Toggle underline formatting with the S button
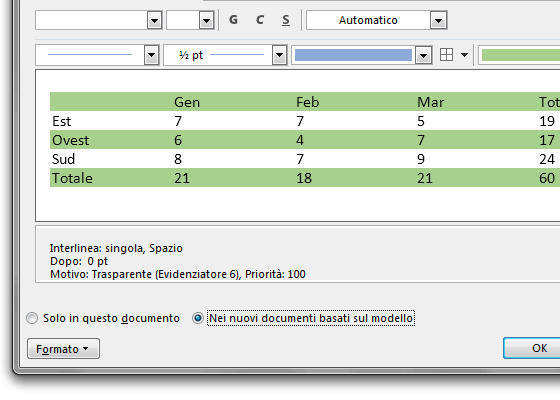Viewport: 560px width, 400px height. pyautogui.click(x=286, y=20)
